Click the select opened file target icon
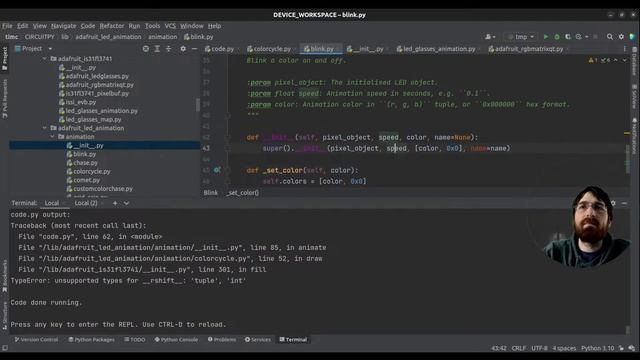Image resolution: width=640 pixels, height=360 pixels. [x=146, y=49]
